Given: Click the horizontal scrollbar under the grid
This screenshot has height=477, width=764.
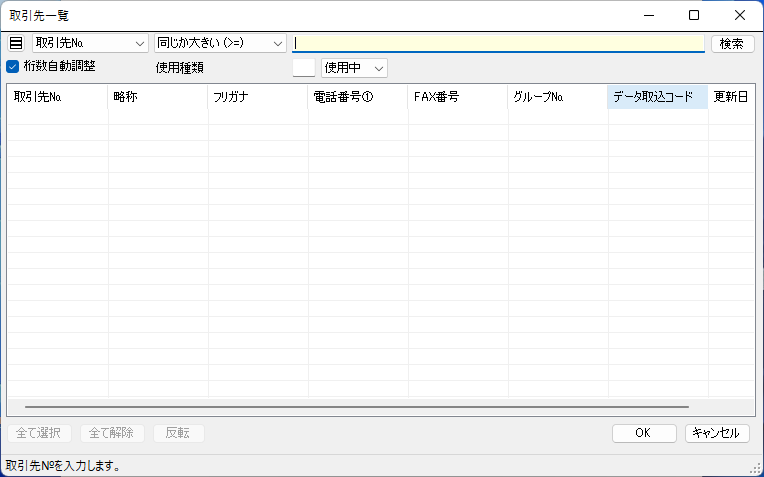Looking at the screenshot, I should pos(357,408).
